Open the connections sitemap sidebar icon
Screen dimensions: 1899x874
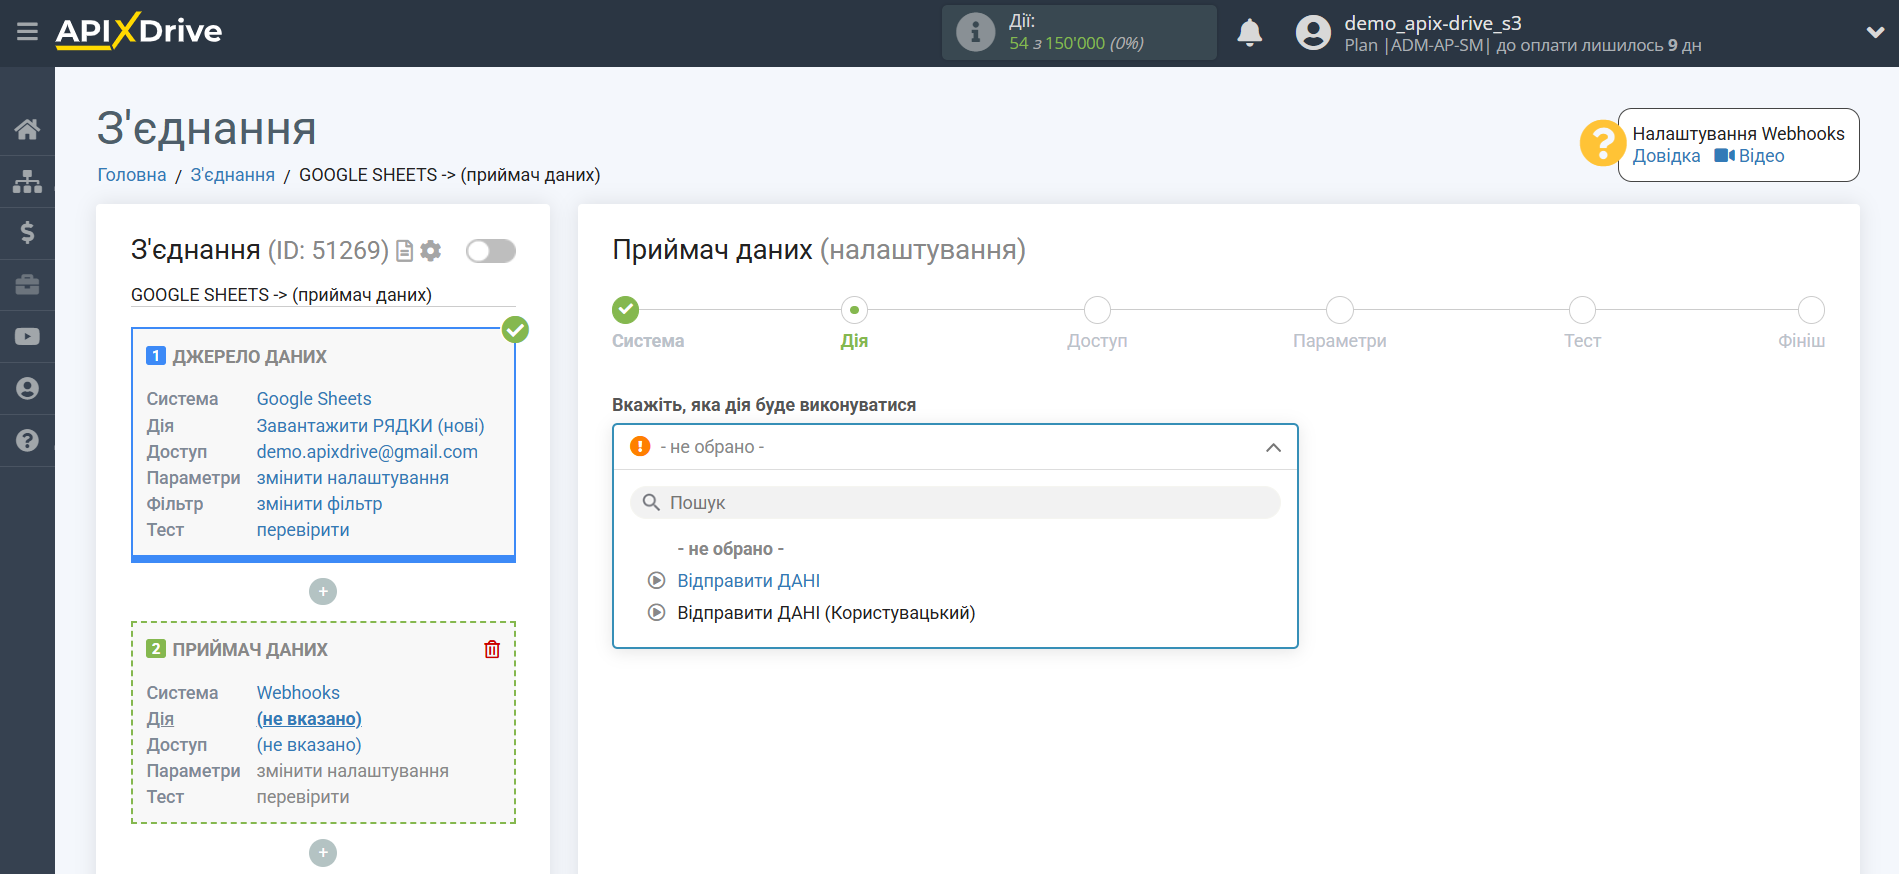point(27,181)
